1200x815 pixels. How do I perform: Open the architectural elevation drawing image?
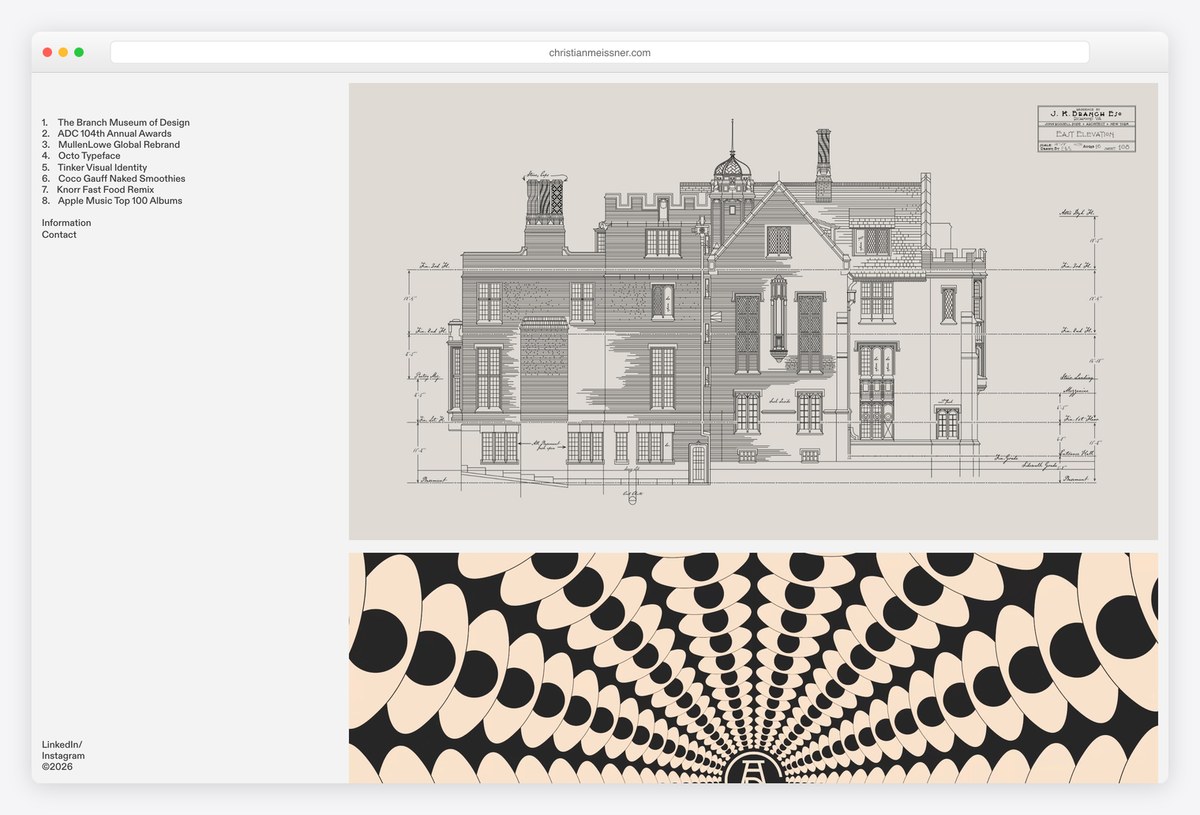pyautogui.click(x=753, y=311)
